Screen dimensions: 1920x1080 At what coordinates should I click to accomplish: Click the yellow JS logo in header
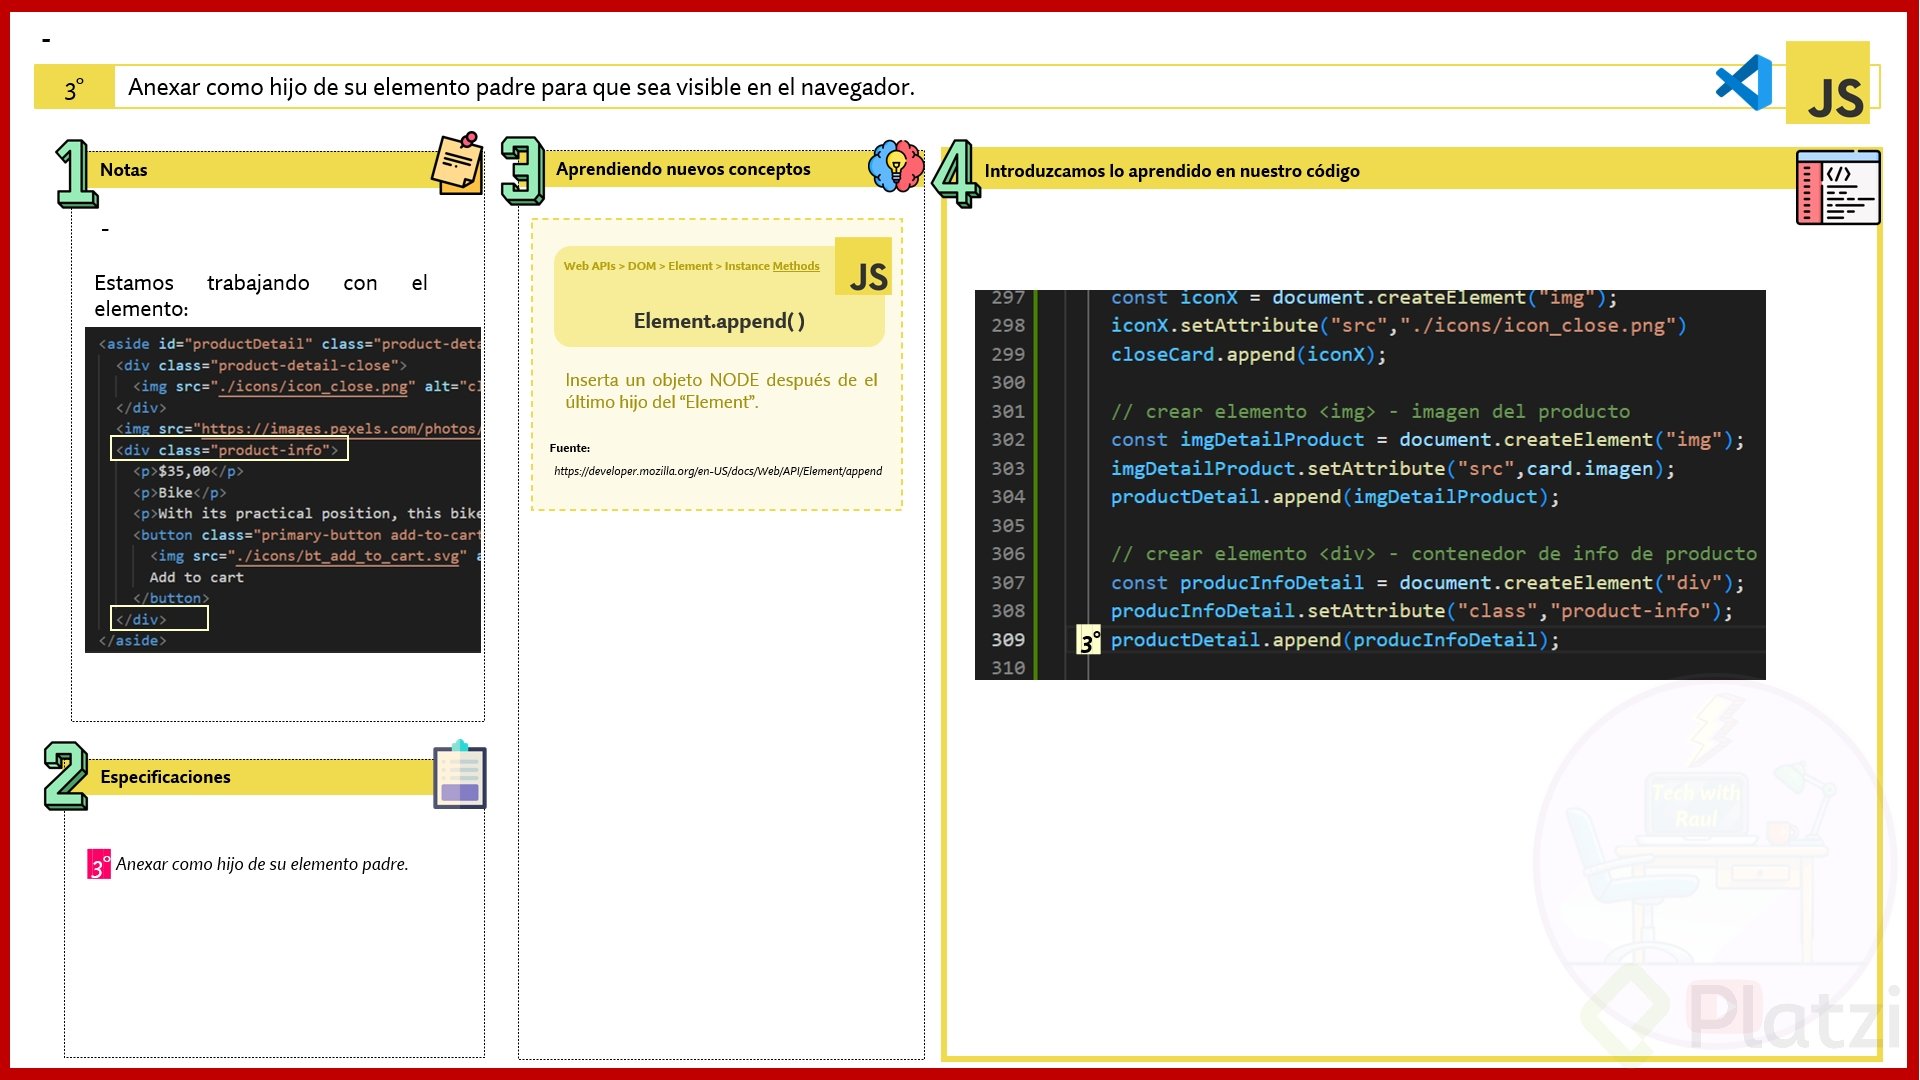point(1828,84)
